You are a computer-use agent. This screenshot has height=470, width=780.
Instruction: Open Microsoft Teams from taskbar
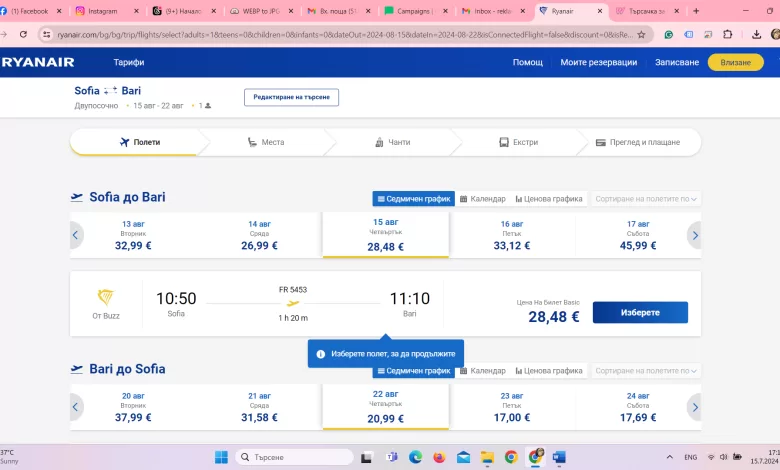coord(392,457)
